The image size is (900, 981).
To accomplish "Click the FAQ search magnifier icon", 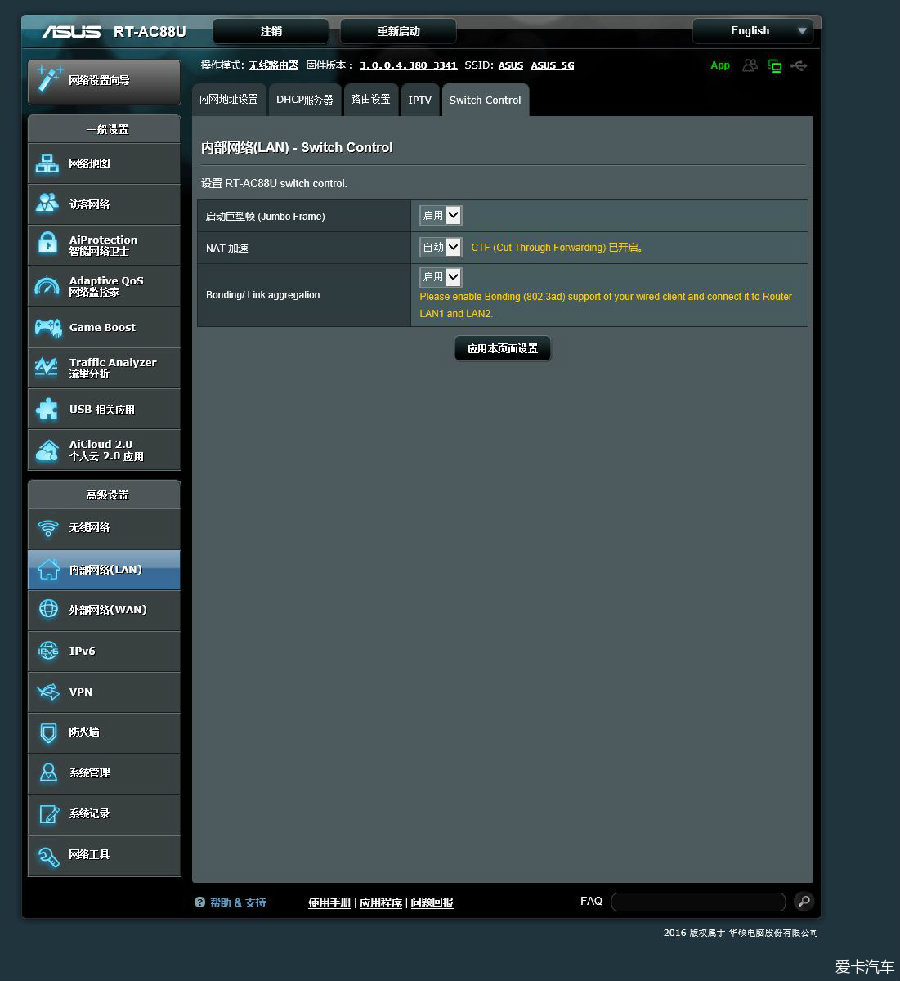I will [804, 901].
